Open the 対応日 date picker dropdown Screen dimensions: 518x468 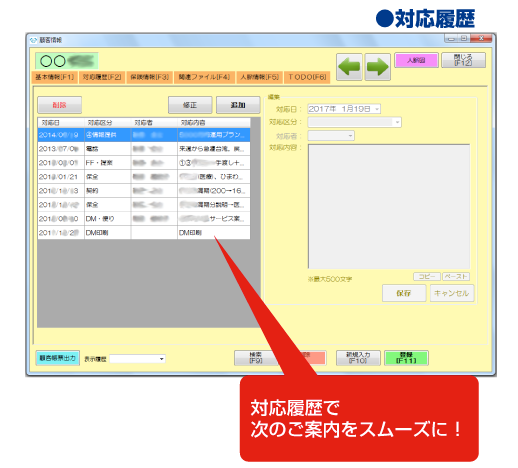pyautogui.click(x=377, y=109)
